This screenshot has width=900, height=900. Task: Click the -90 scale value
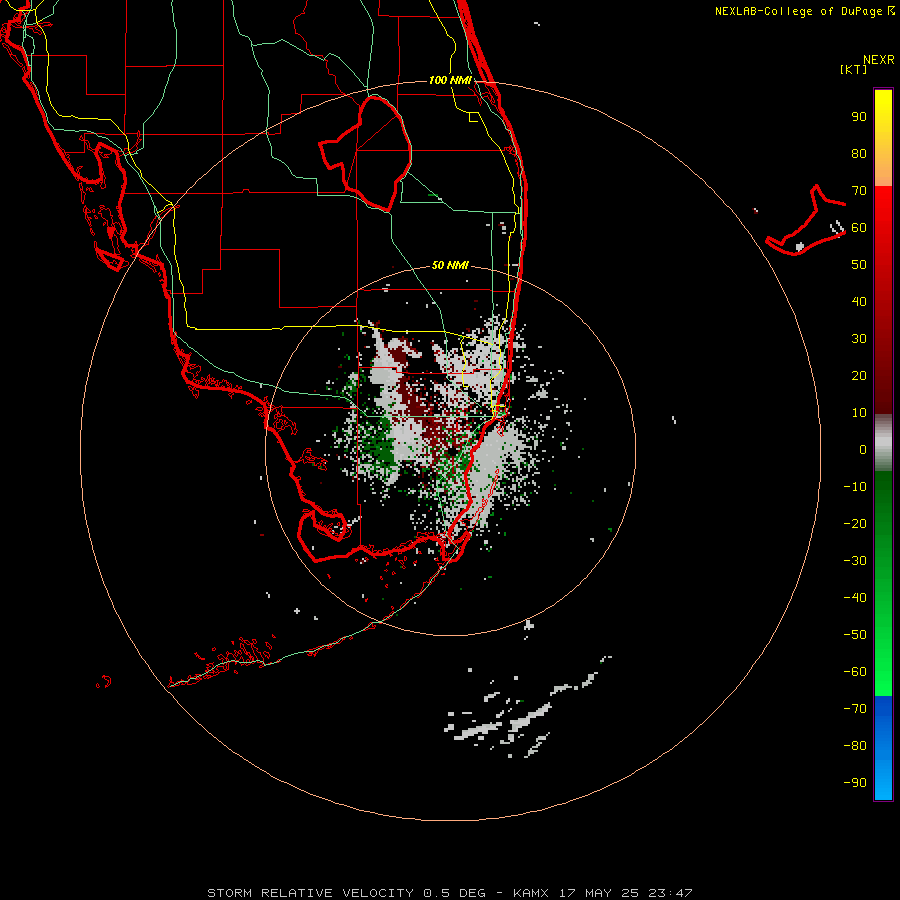pyautogui.click(x=855, y=783)
